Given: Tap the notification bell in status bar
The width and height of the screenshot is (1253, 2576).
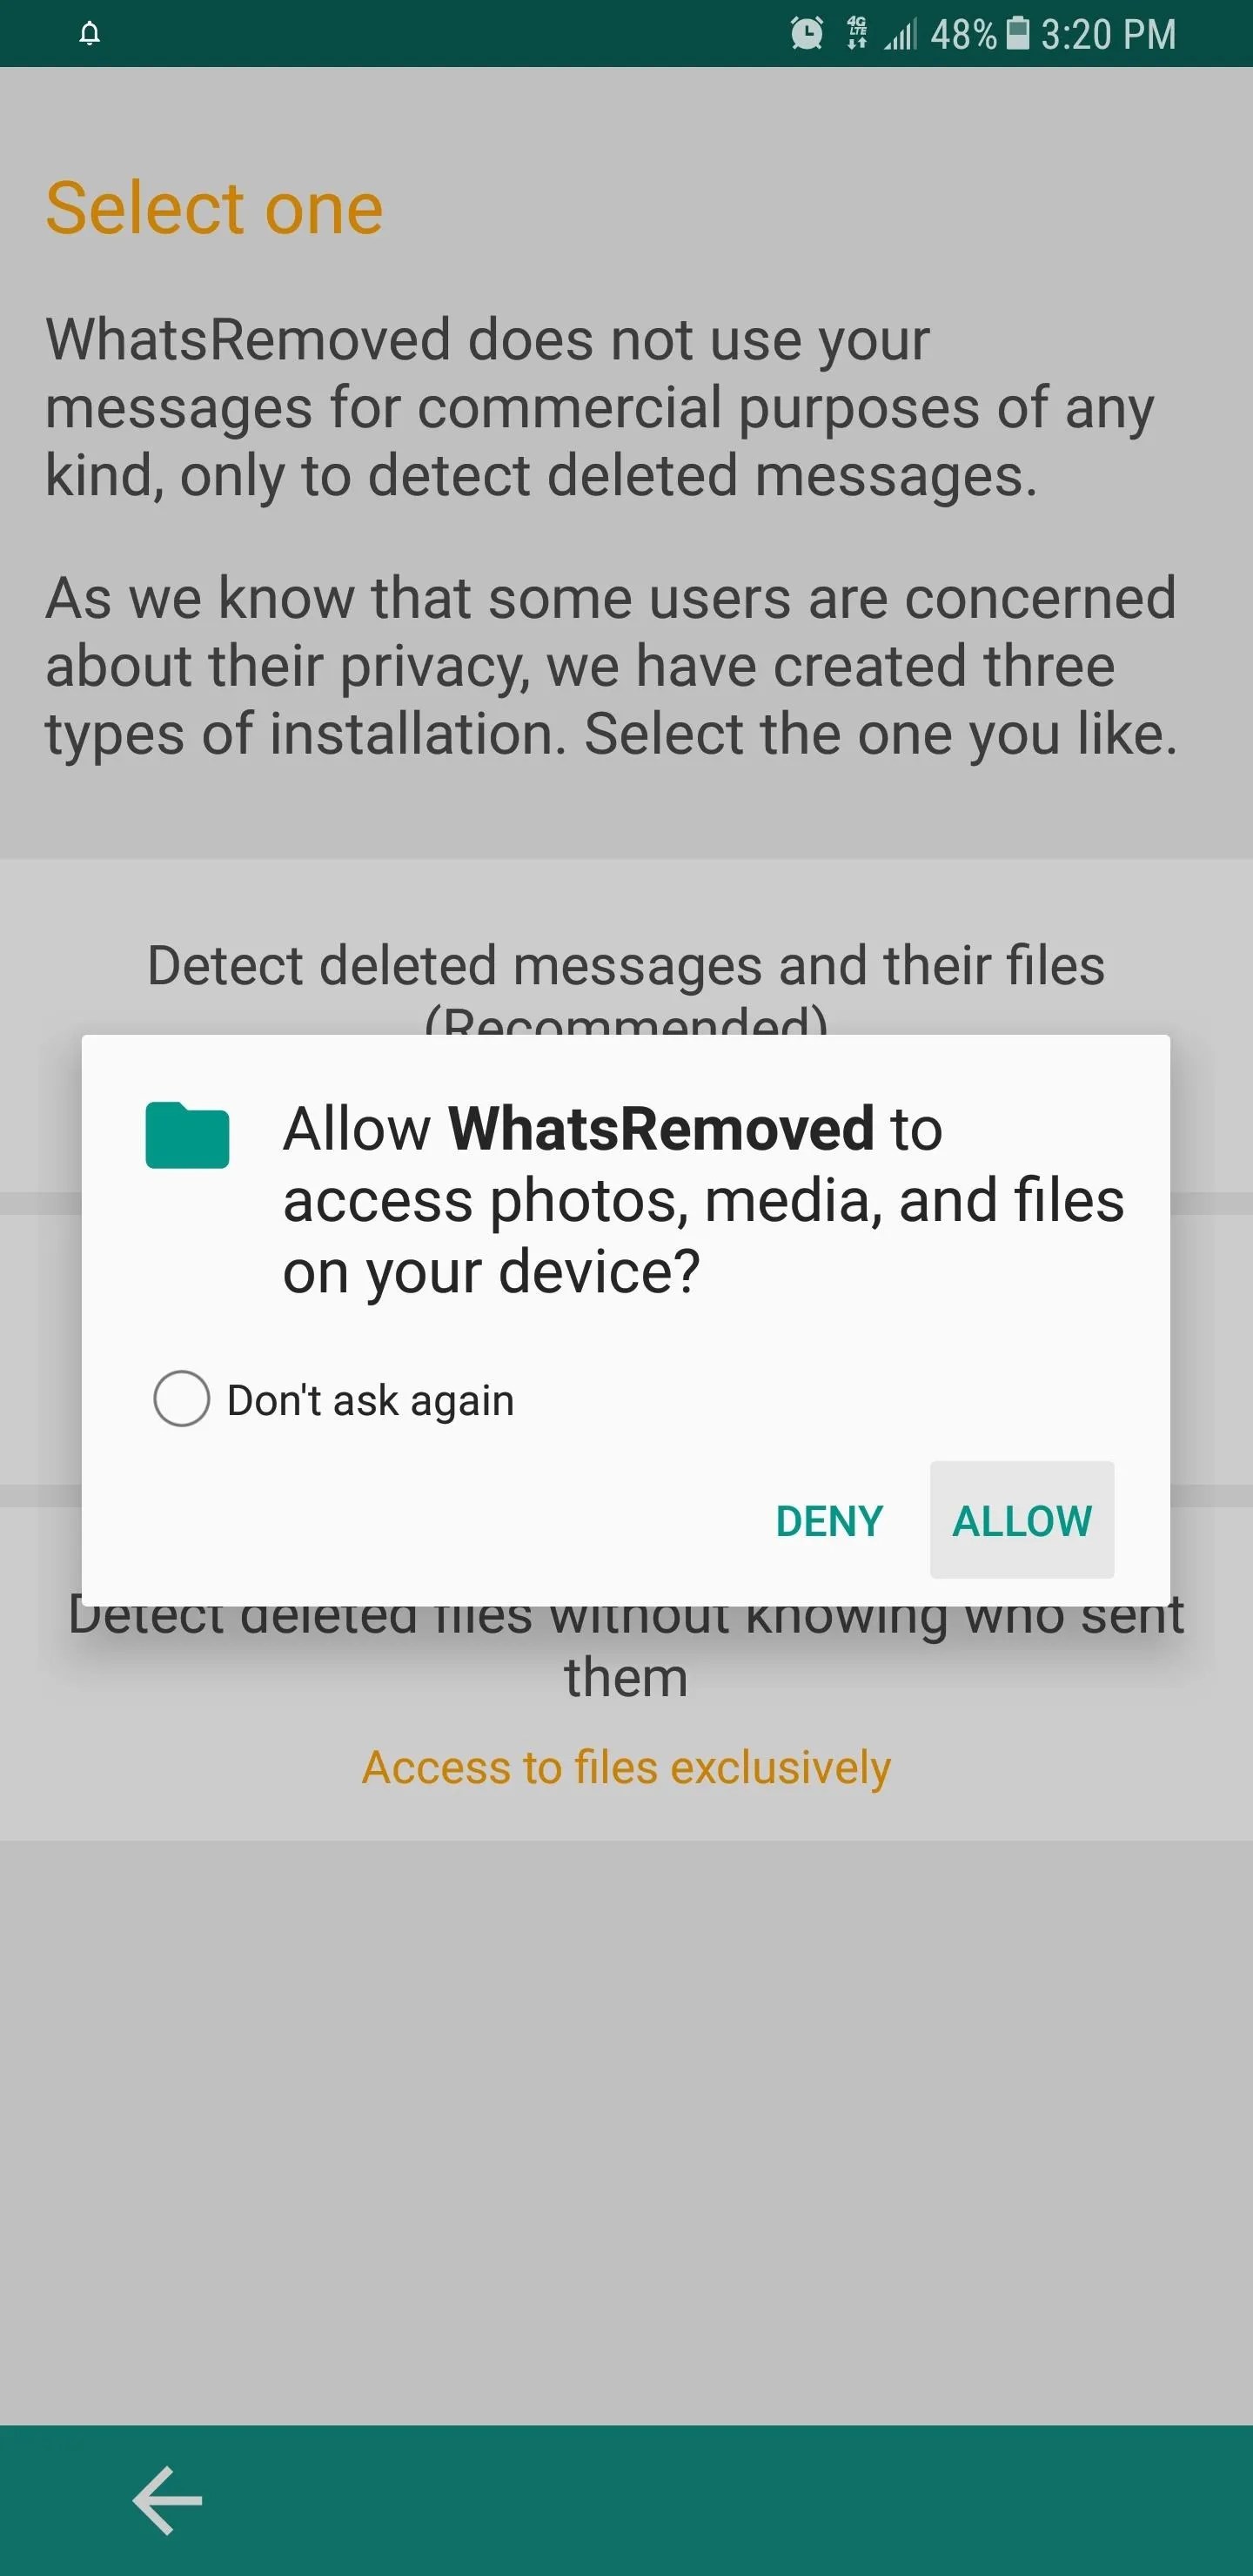Looking at the screenshot, I should click(x=90, y=34).
